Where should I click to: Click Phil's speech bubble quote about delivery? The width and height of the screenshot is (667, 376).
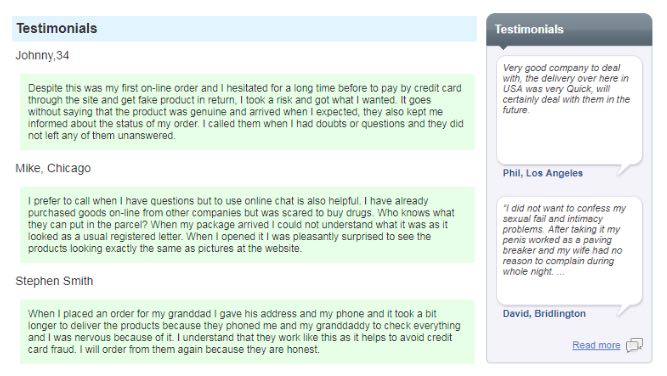[569, 110]
